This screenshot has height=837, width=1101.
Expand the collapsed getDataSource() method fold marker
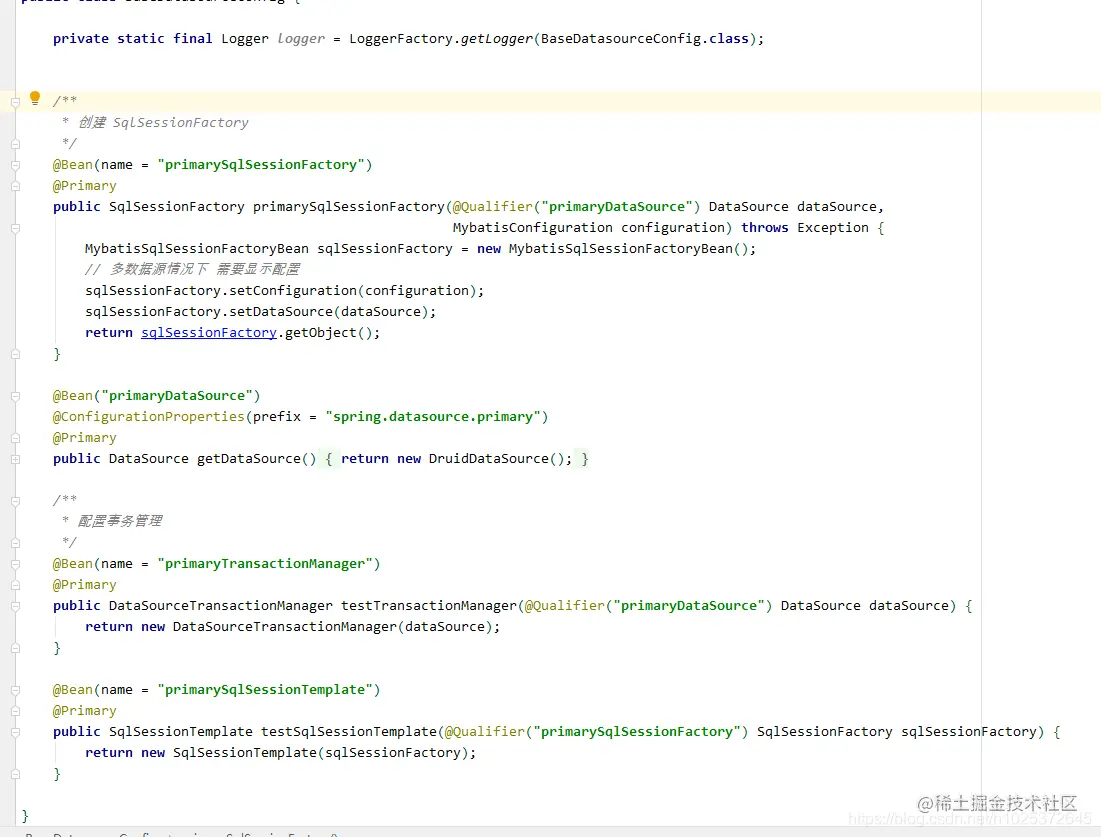point(15,459)
